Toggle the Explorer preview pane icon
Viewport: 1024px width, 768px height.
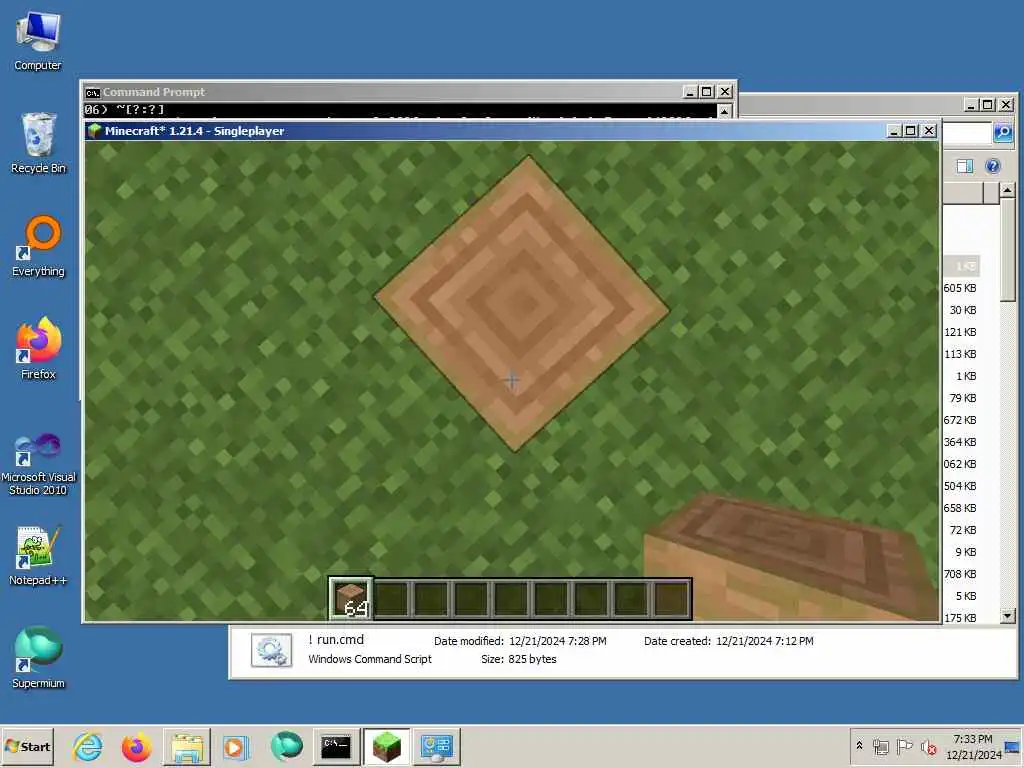[x=965, y=166]
